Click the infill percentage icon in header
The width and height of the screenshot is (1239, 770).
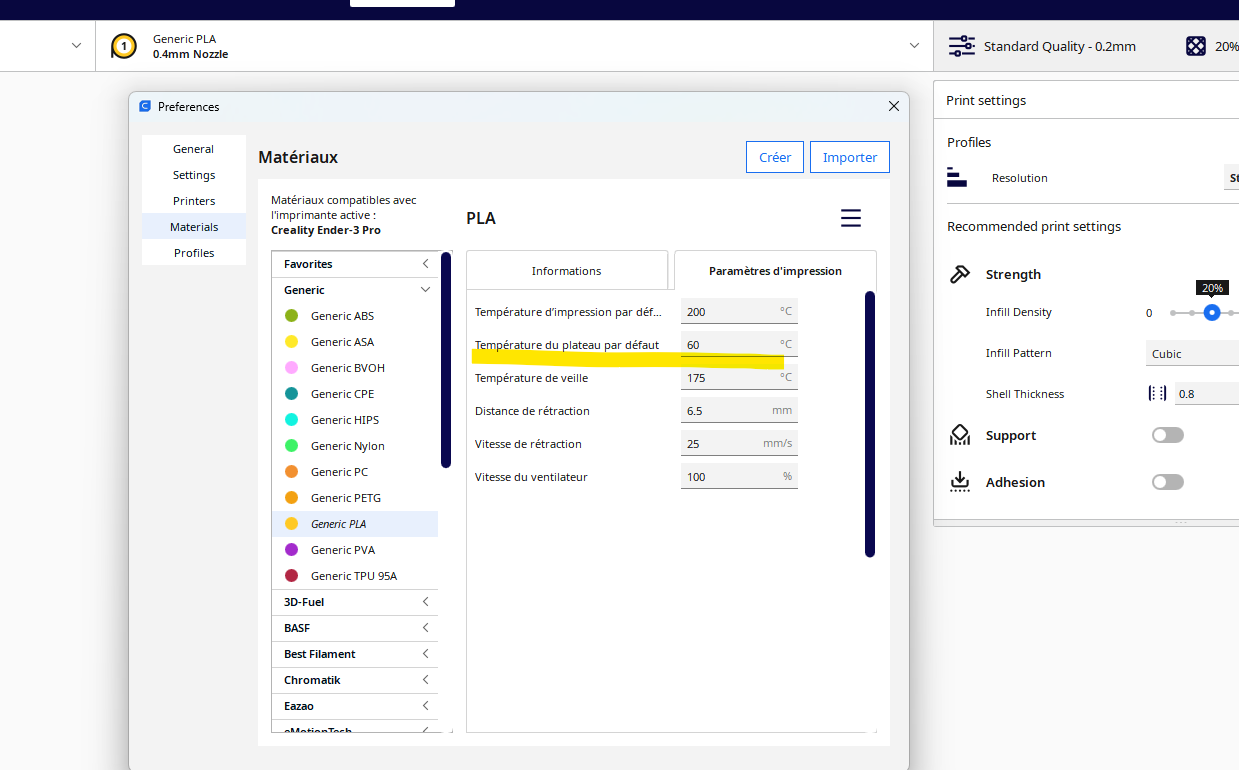1195,46
